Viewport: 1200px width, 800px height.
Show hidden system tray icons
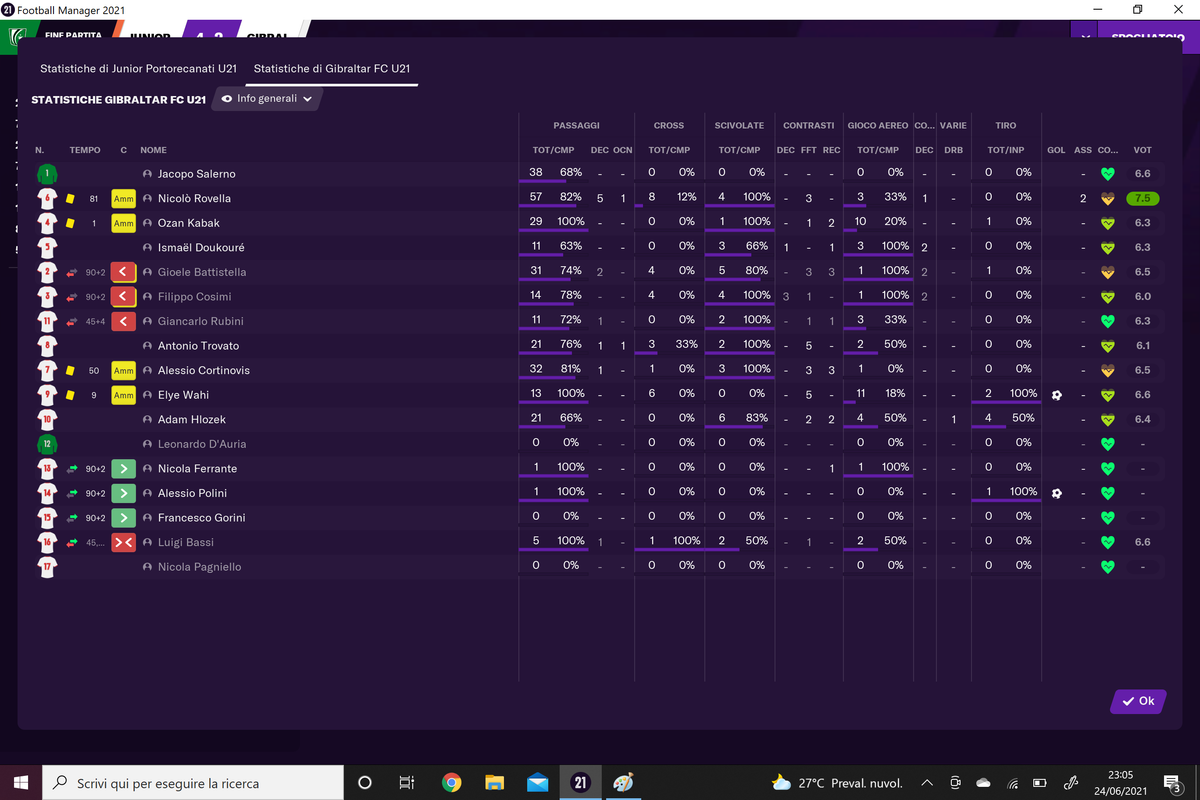coord(927,783)
